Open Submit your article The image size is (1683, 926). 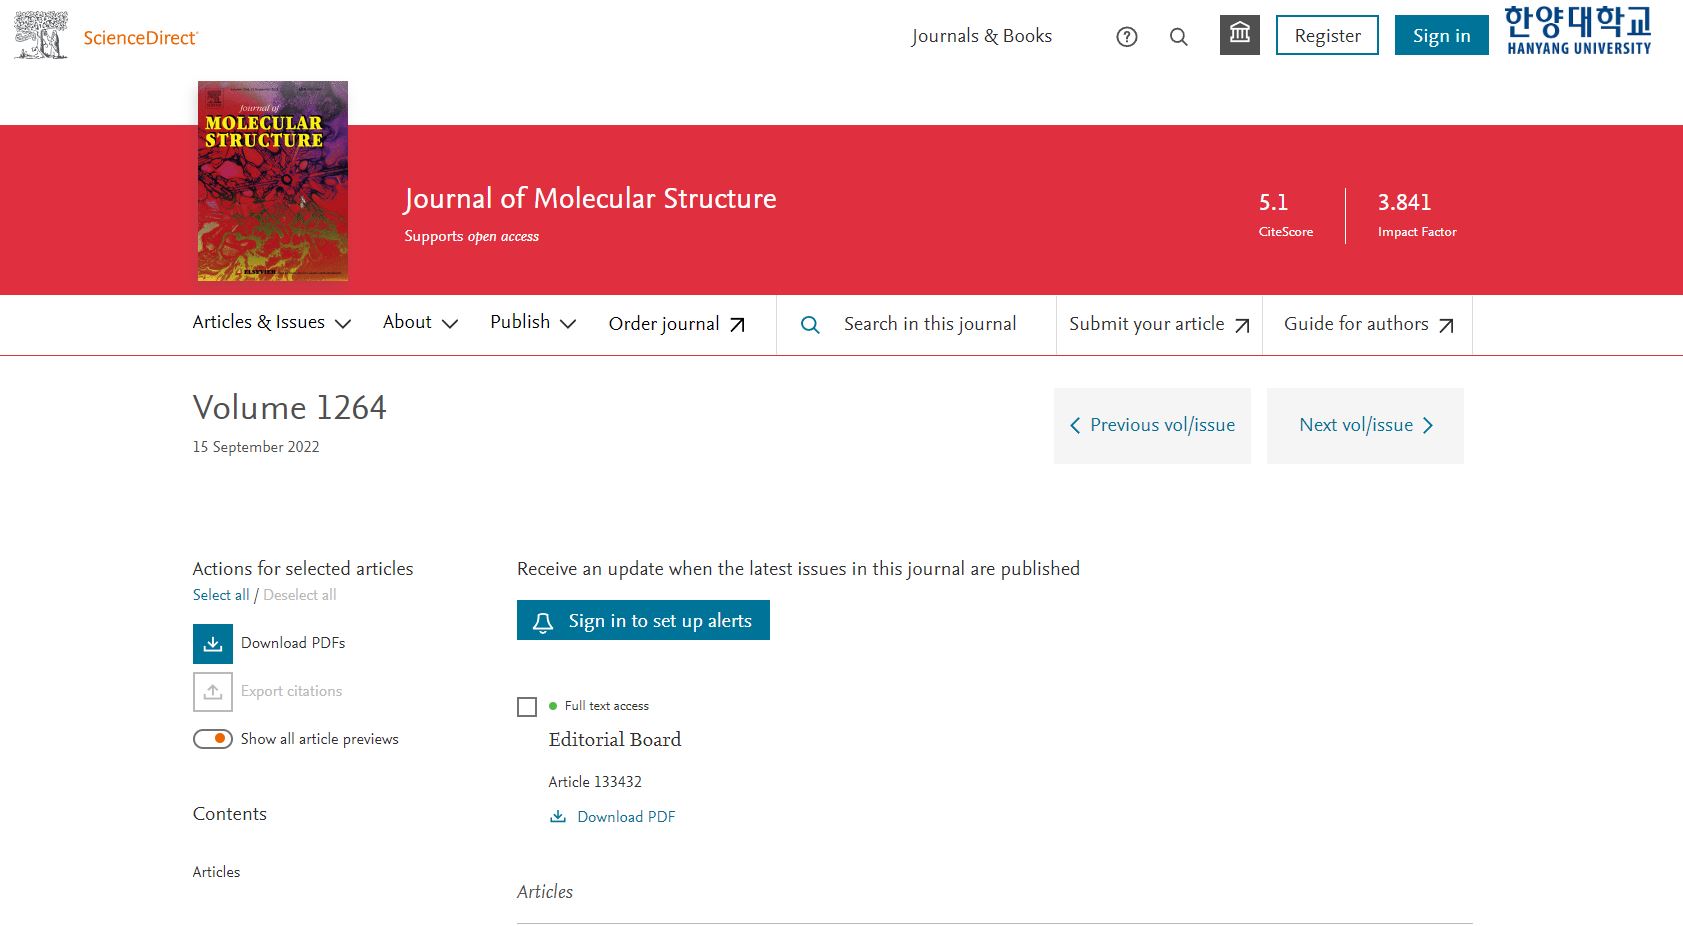pos(1158,324)
